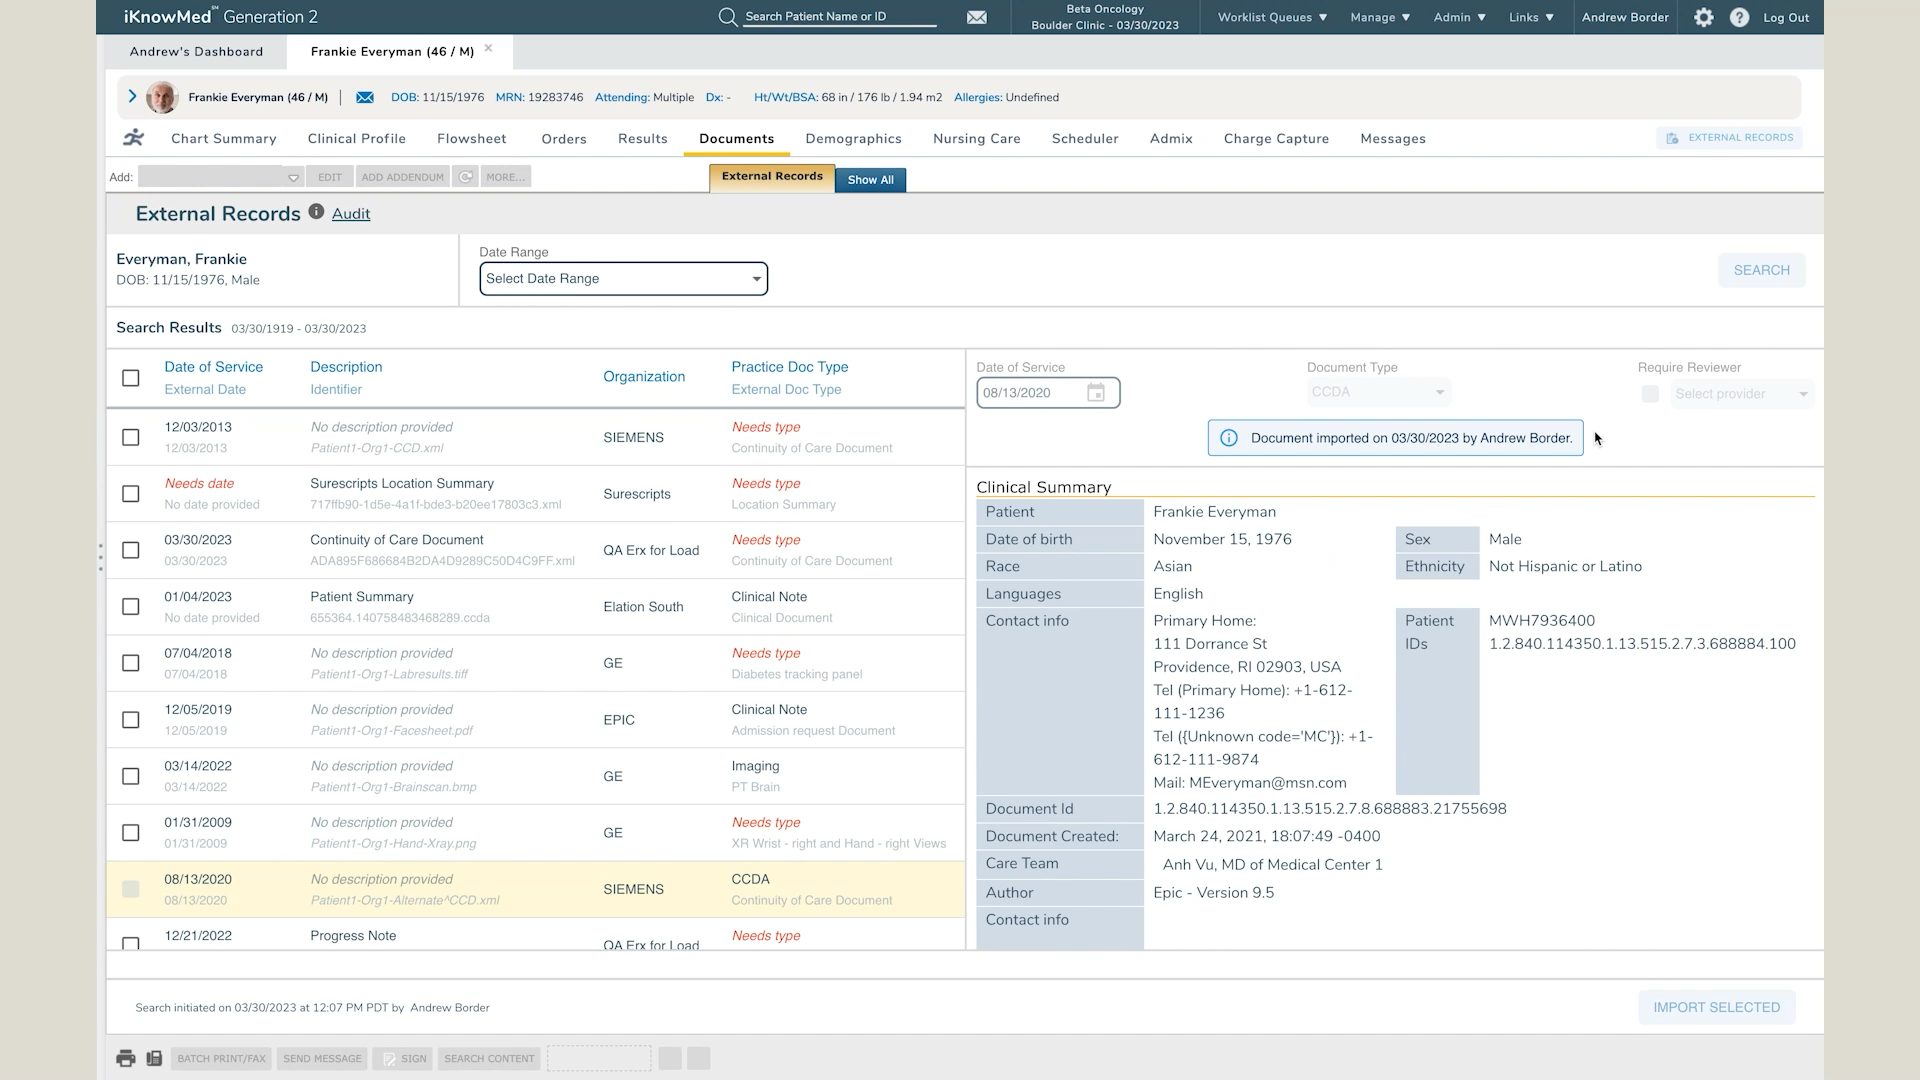Open the Orders tab
Viewport: 1920px width, 1080px height.
[564, 139]
